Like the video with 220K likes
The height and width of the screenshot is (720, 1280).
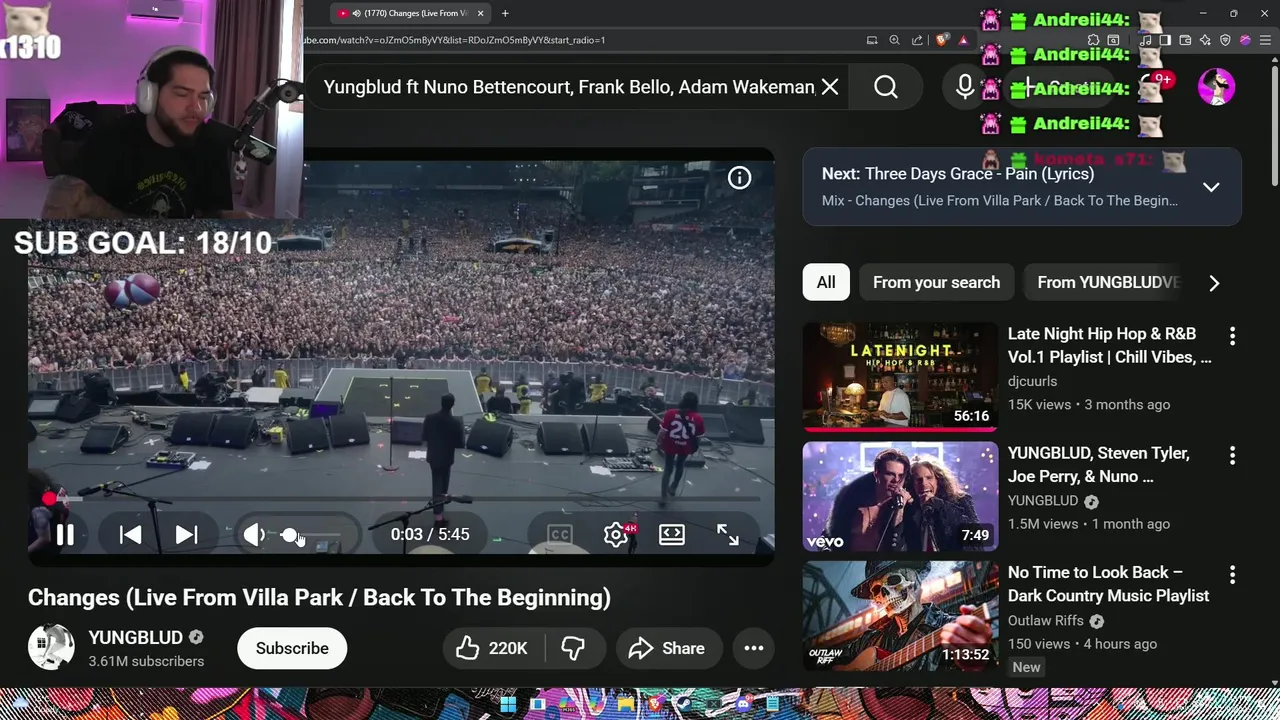click(x=492, y=648)
